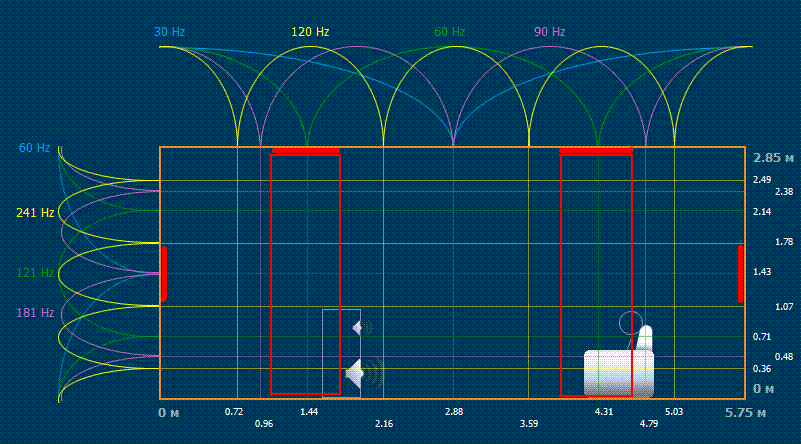
Task: Click the top-right red ceiling panel bar
Action: [x=596, y=151]
